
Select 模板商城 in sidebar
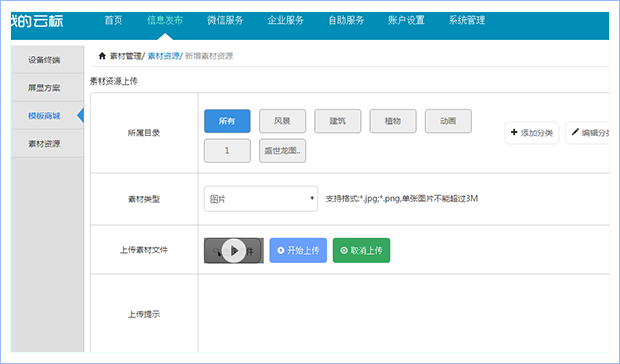pyautogui.click(x=47, y=116)
